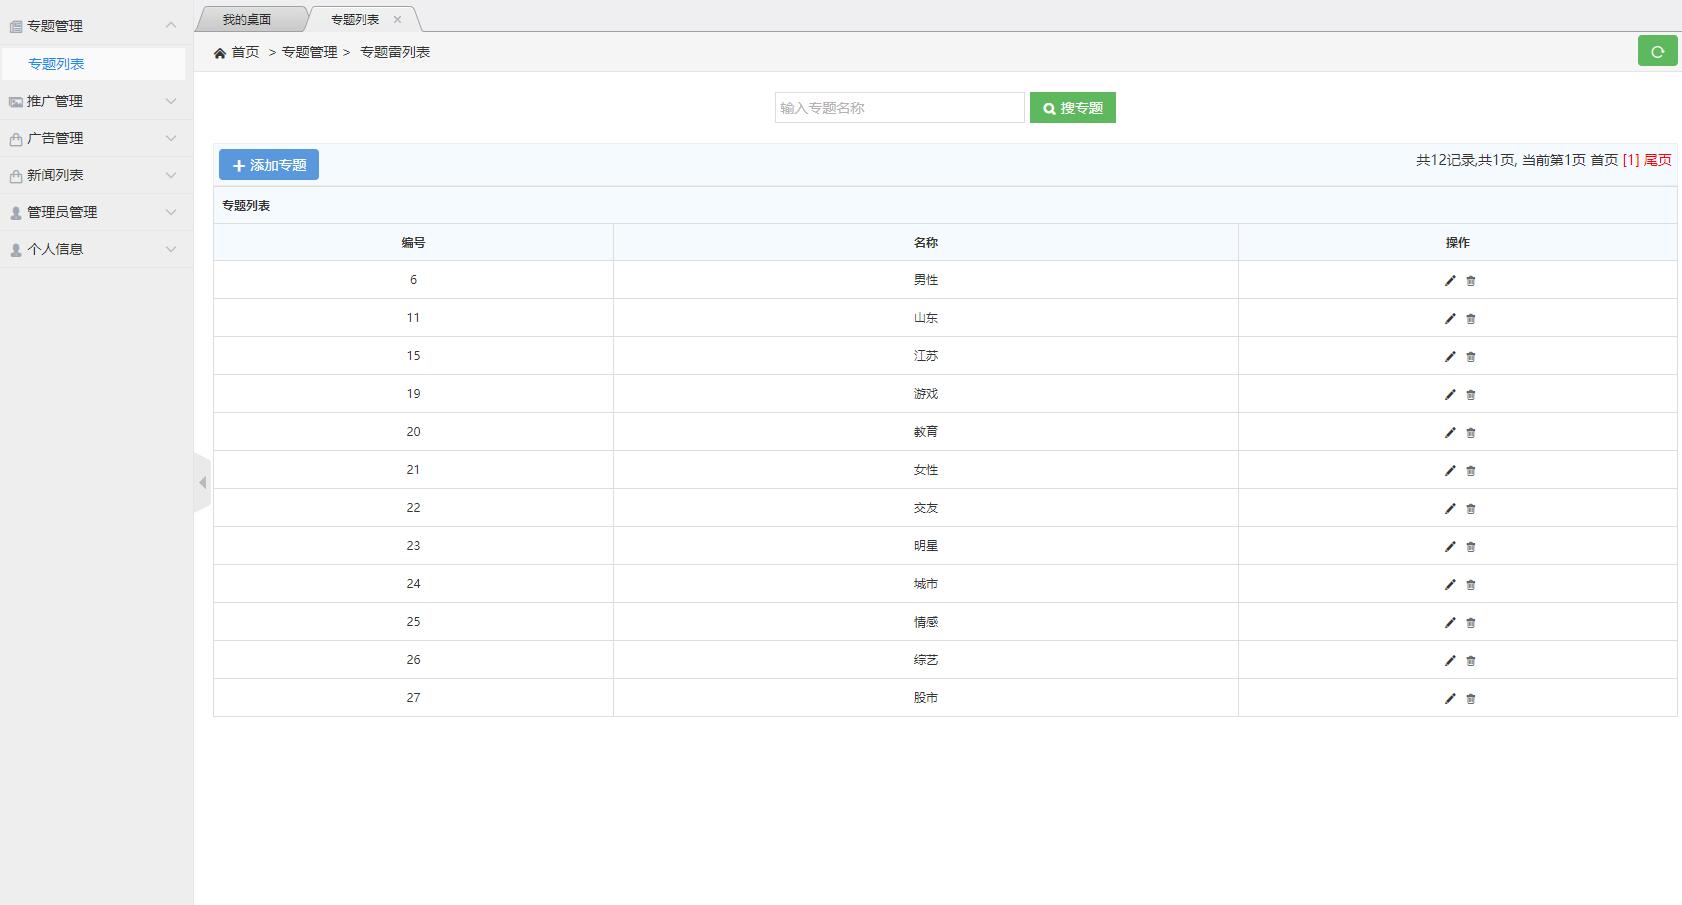
Task: Select the topic number 6
Action: pyautogui.click(x=413, y=280)
